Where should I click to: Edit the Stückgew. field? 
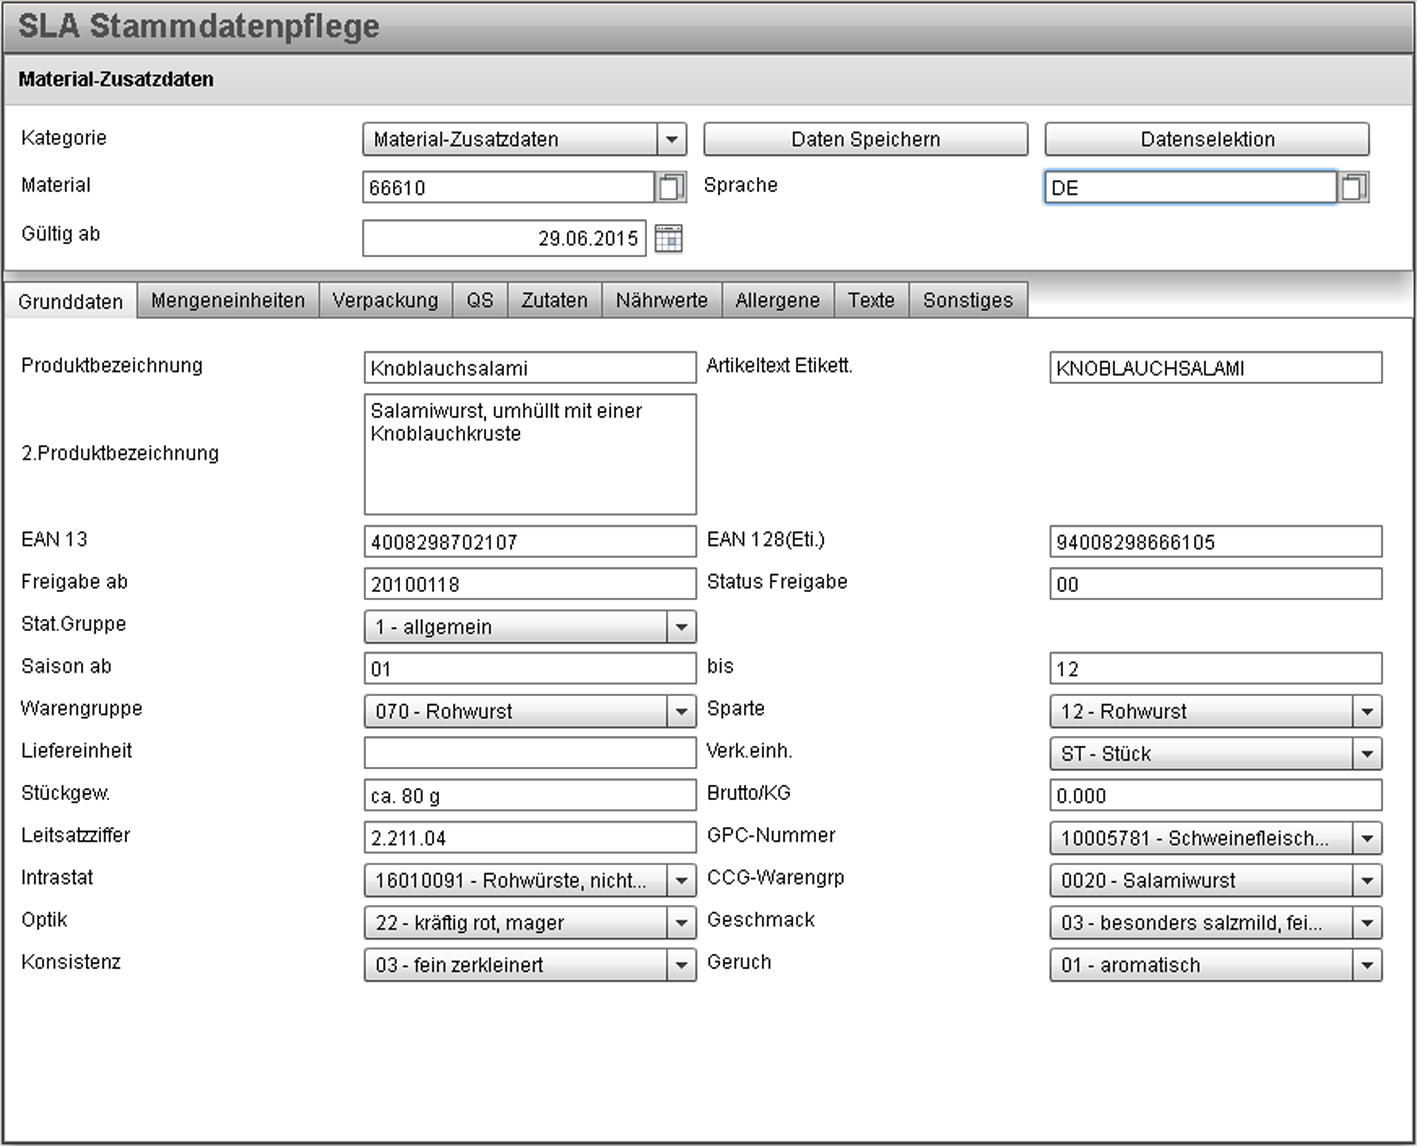[x=530, y=795]
